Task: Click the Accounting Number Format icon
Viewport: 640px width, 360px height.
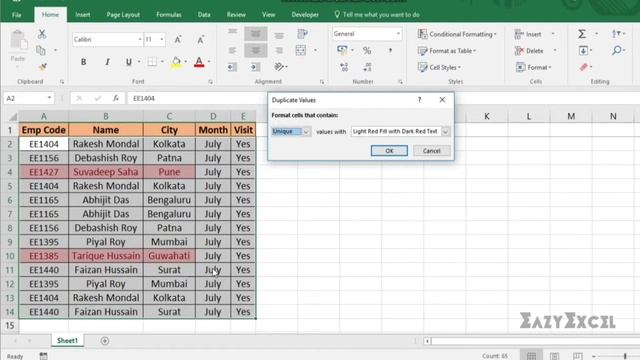Action: [342, 50]
